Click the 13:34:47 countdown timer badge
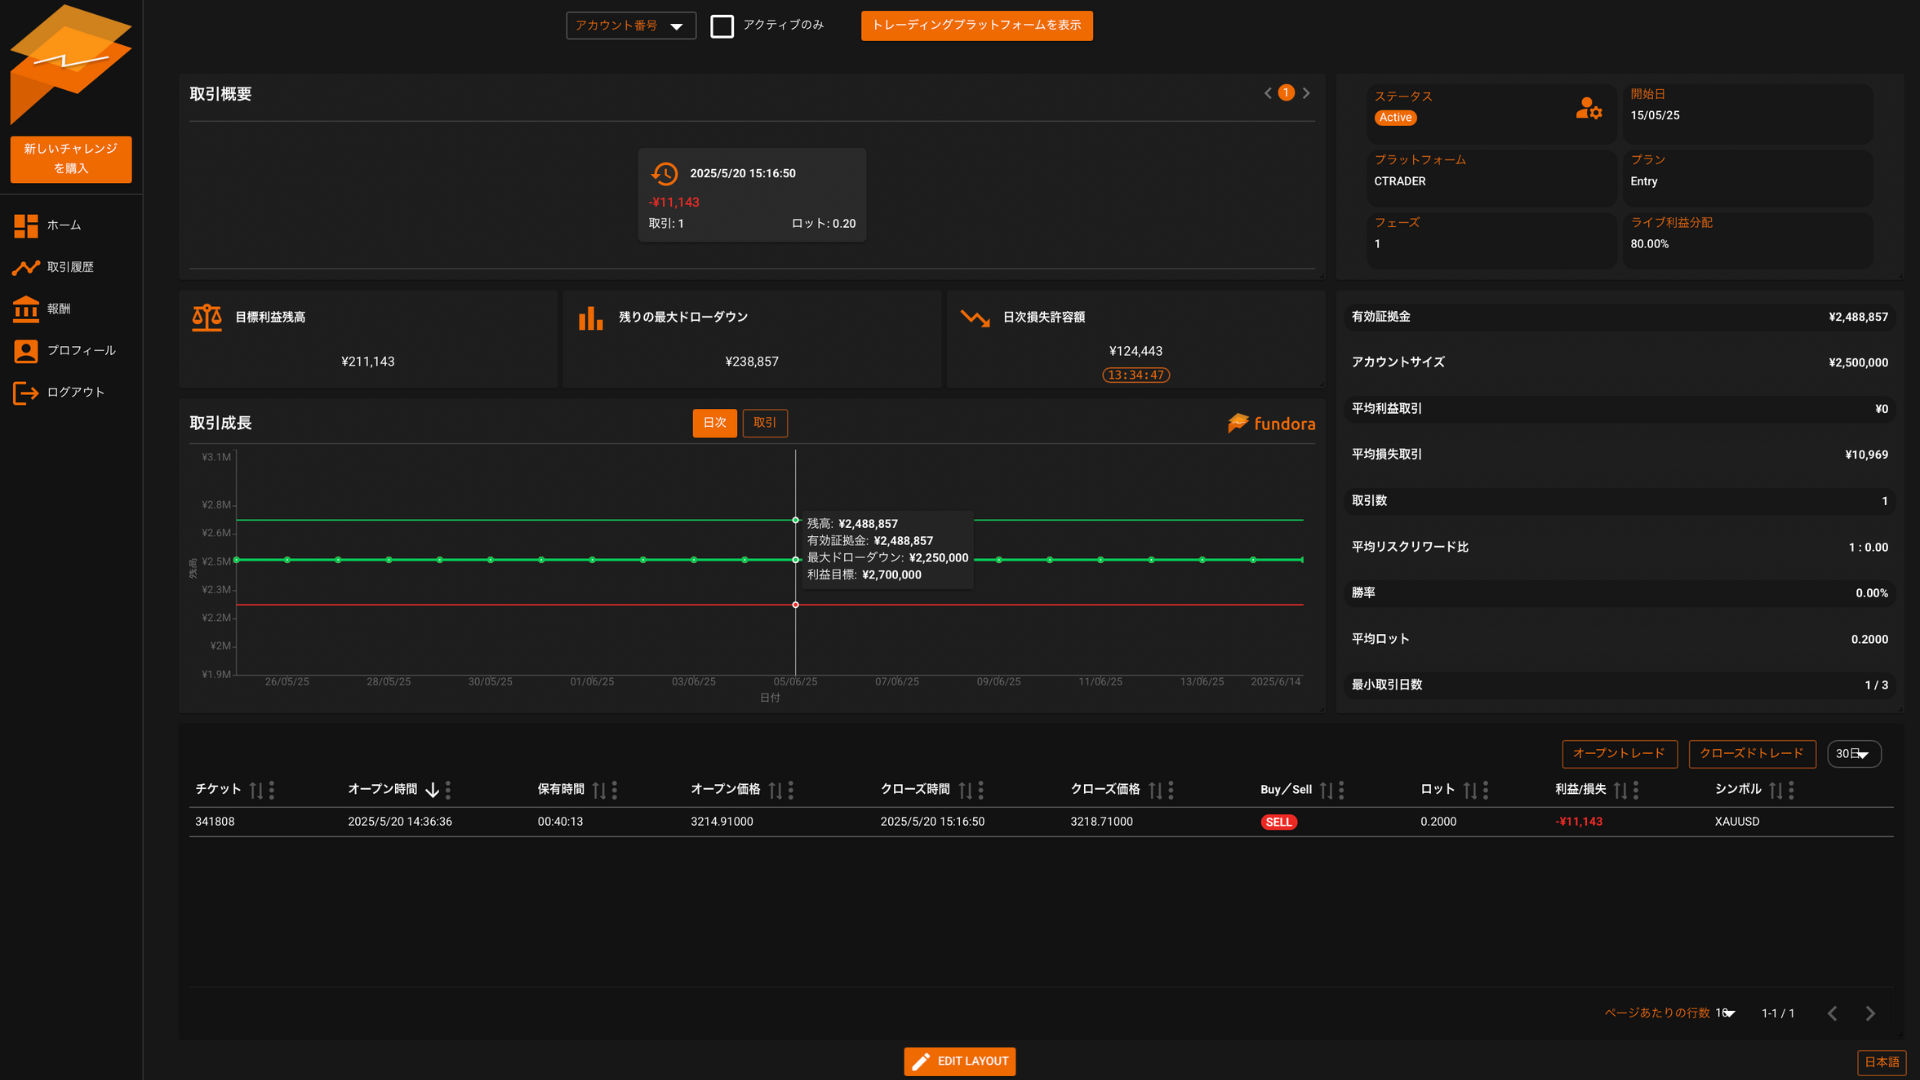1920x1080 pixels. [x=1136, y=376]
